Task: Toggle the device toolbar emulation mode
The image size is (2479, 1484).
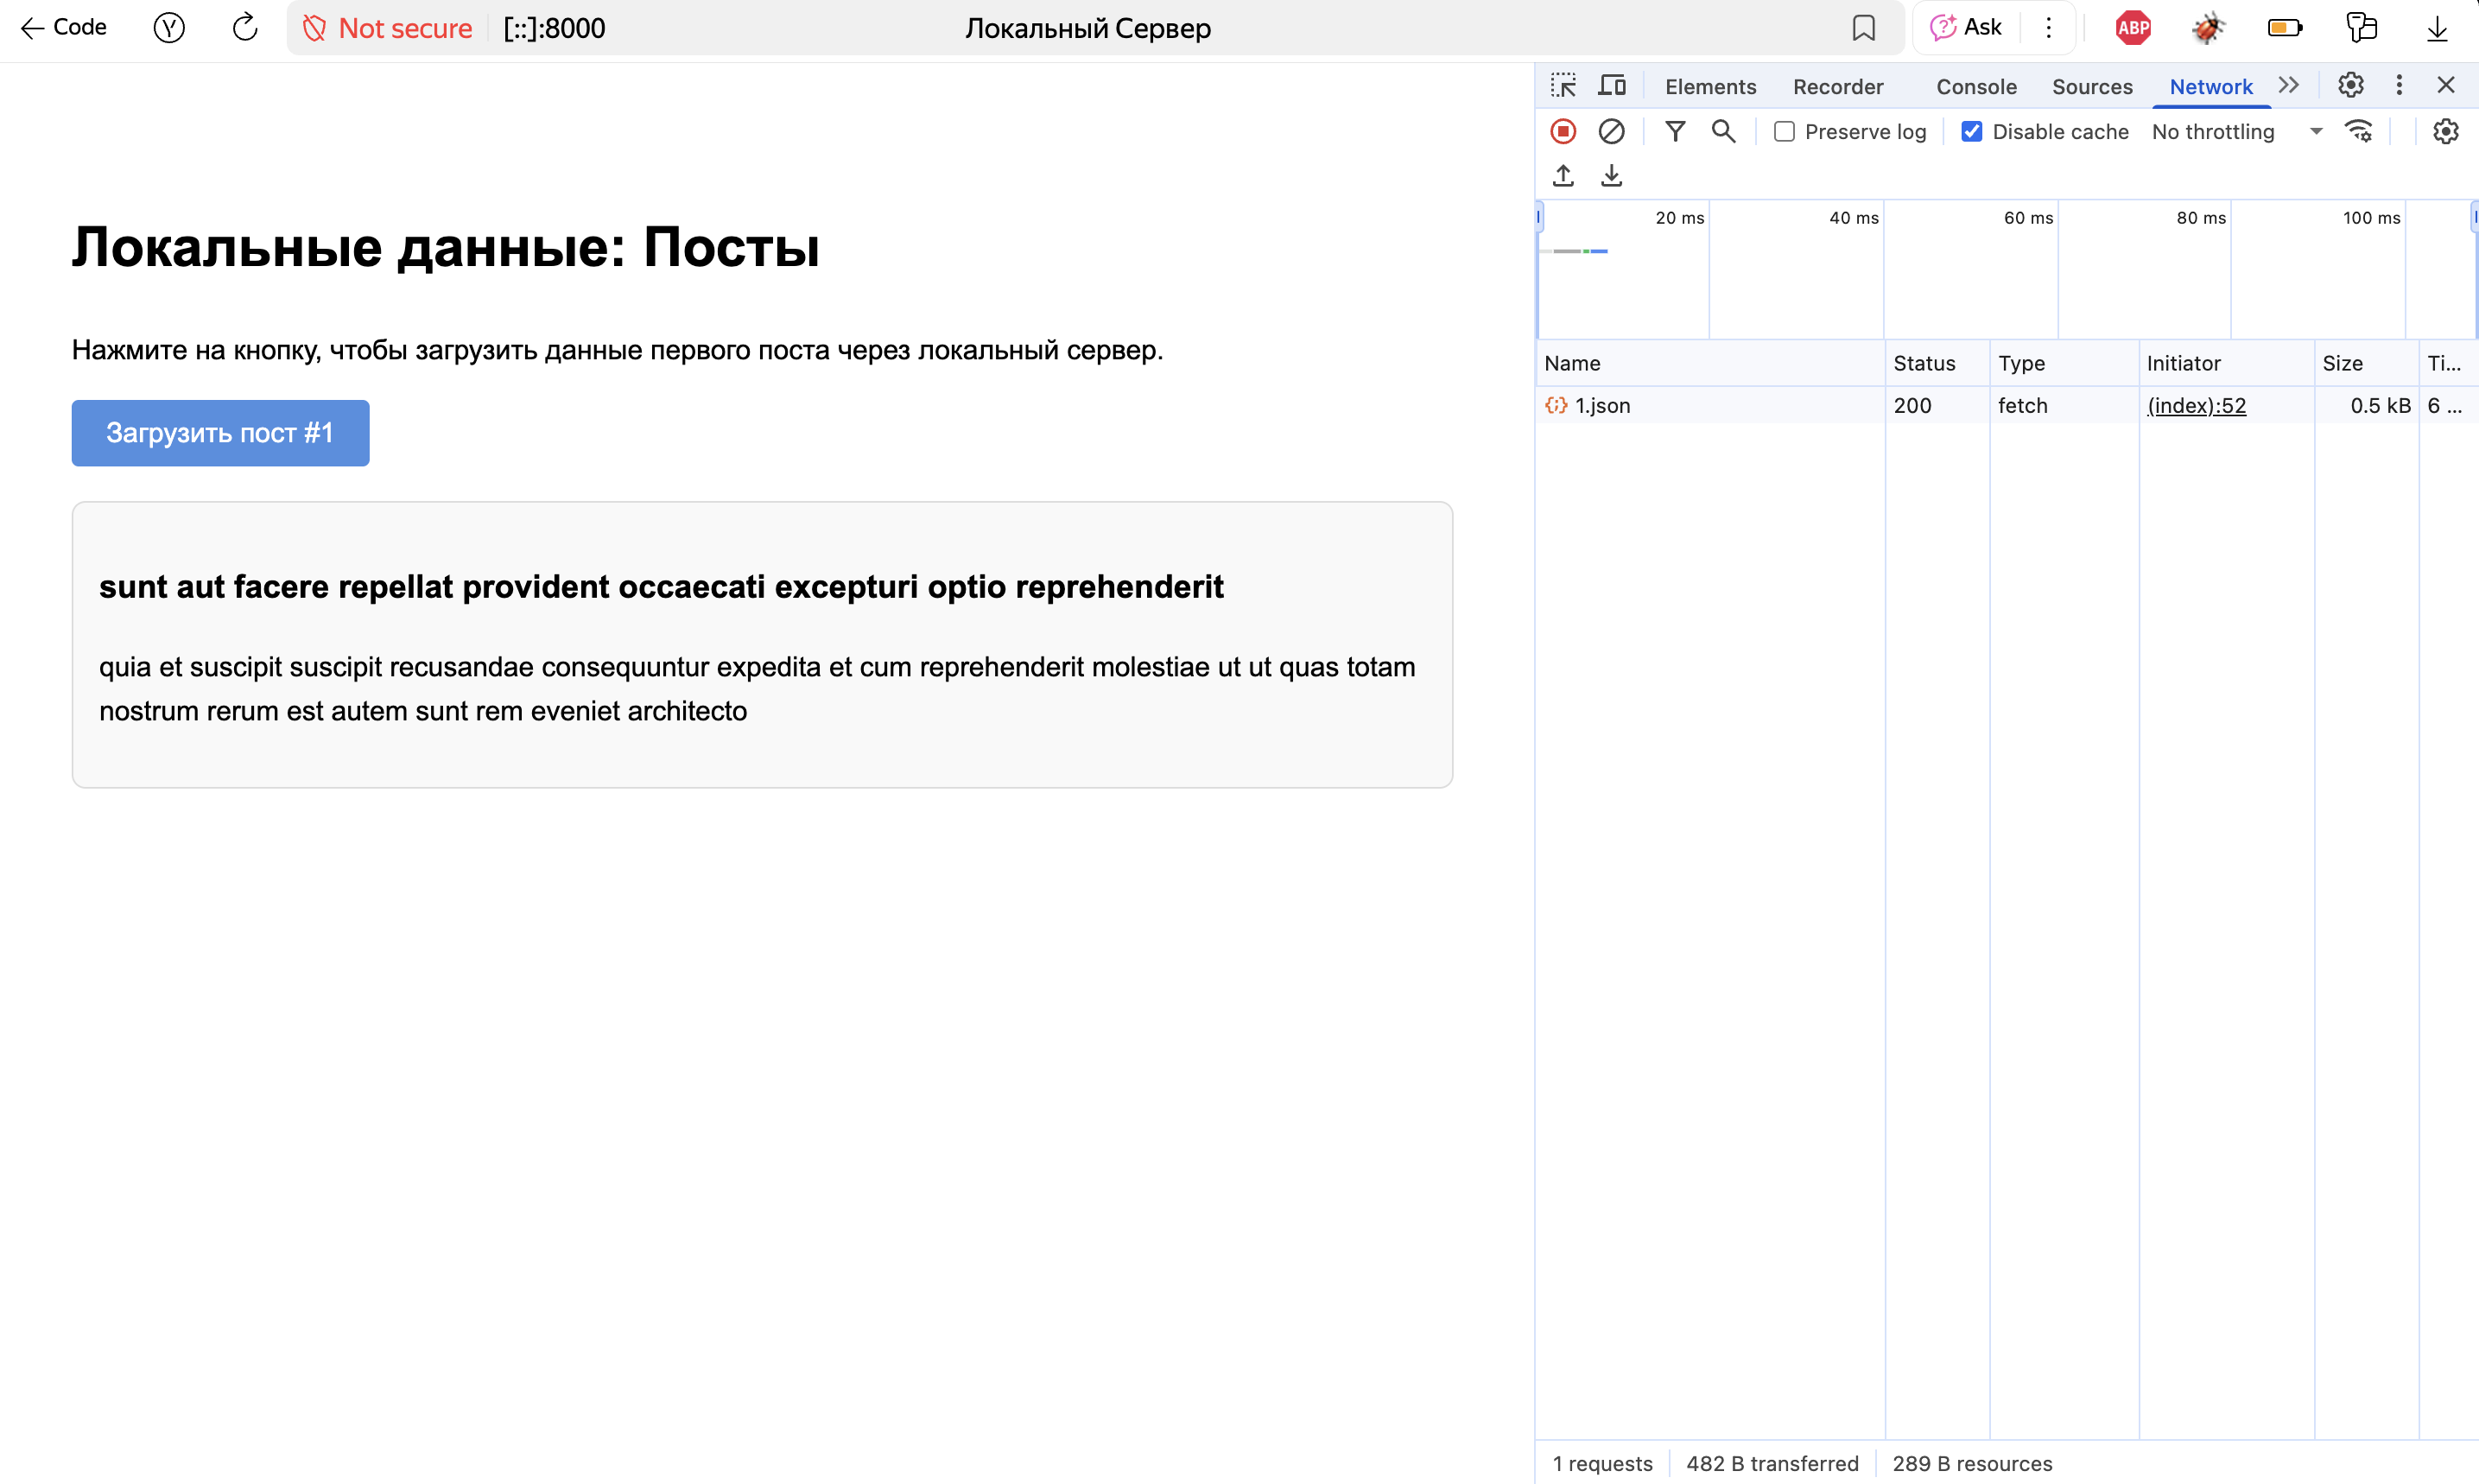Action: click(x=1612, y=85)
